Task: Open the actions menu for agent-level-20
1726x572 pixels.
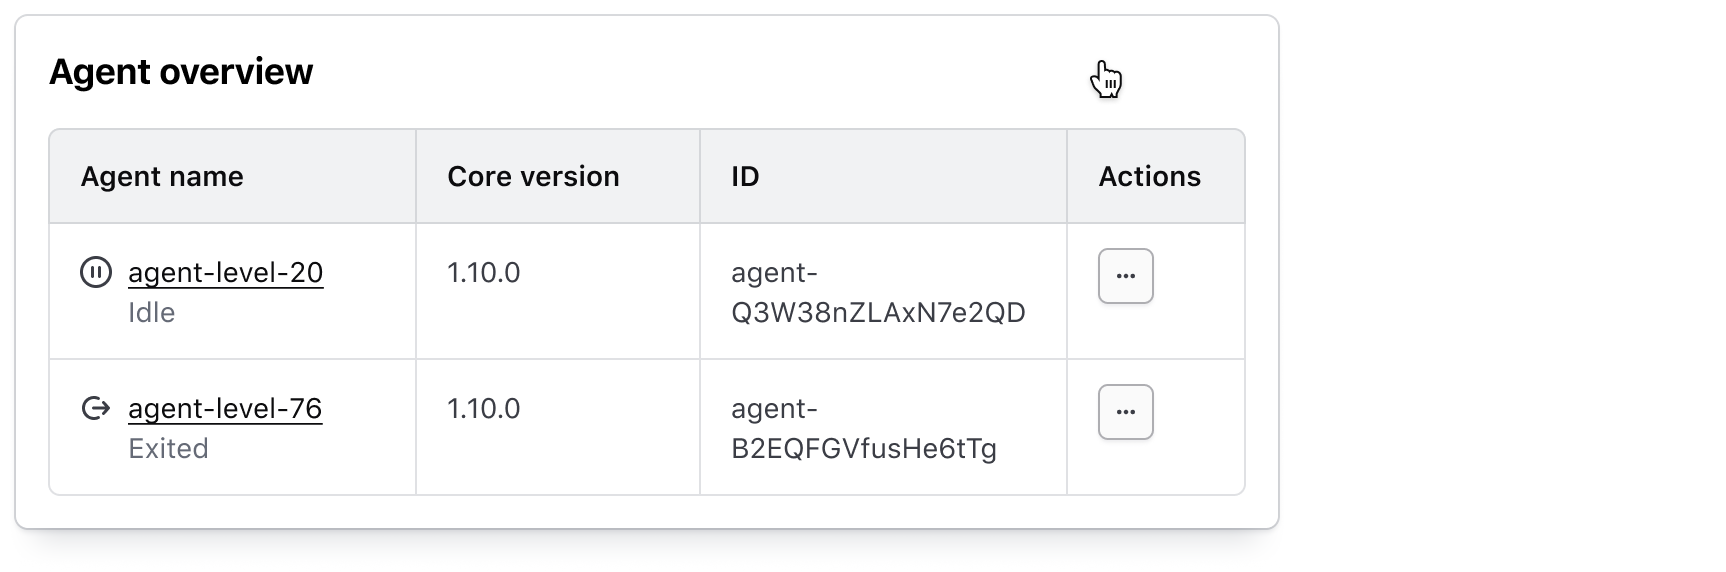Action: click(x=1125, y=276)
